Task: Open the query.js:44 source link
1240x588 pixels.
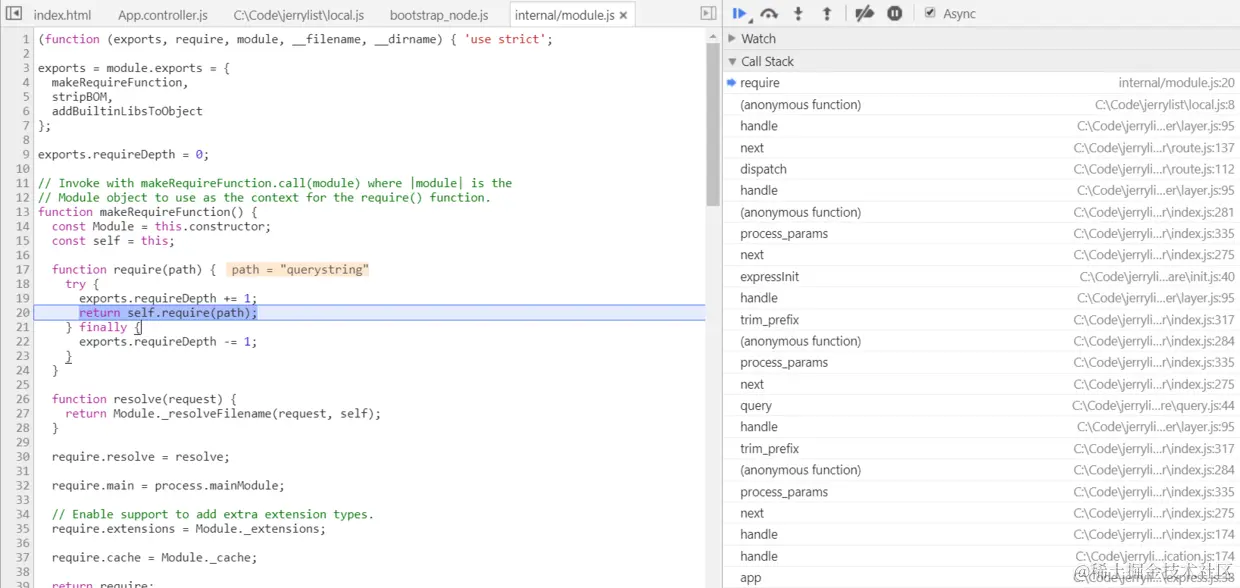Action: click(1153, 406)
